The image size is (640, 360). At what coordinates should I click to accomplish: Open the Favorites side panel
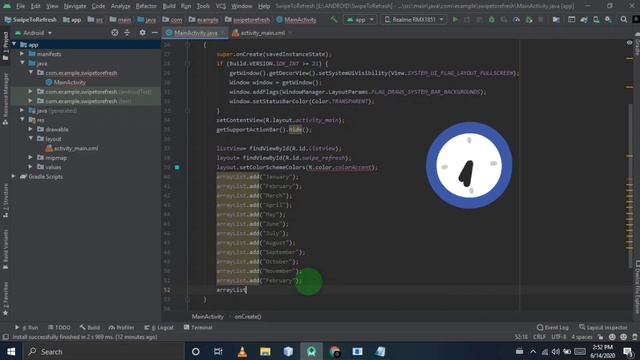tap(5, 298)
